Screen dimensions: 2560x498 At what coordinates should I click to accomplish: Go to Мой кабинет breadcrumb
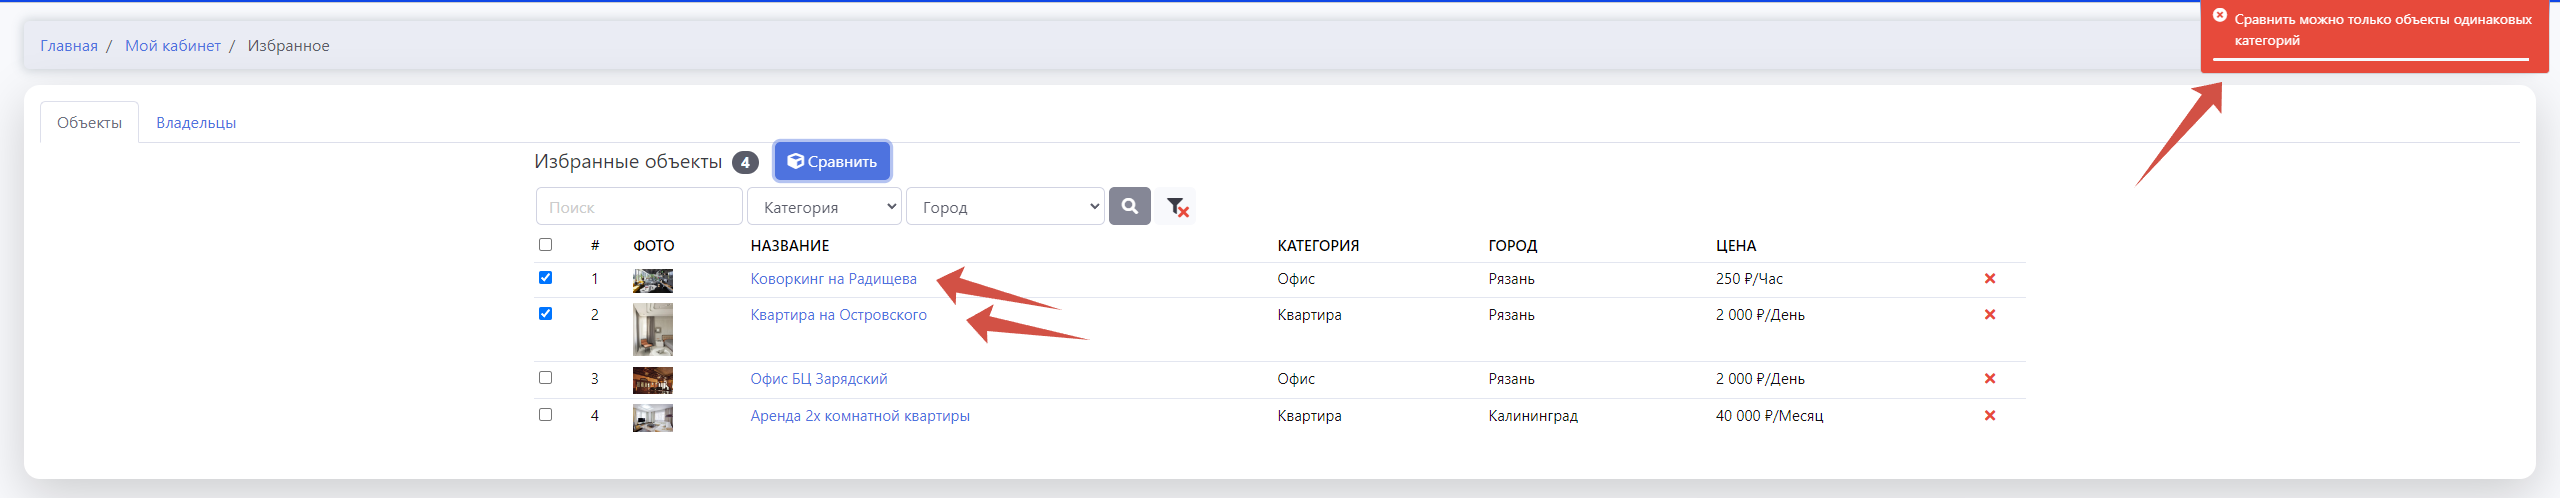coord(172,46)
